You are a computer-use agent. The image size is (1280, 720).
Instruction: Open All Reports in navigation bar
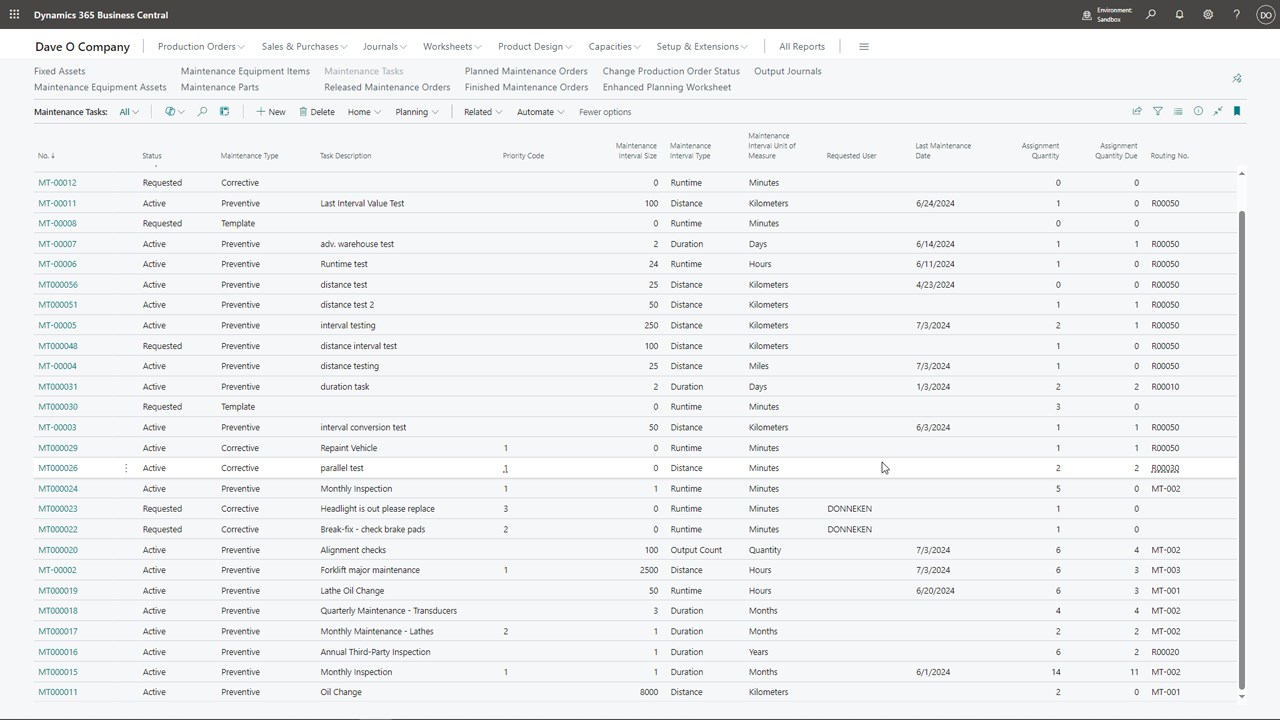[x=802, y=46]
